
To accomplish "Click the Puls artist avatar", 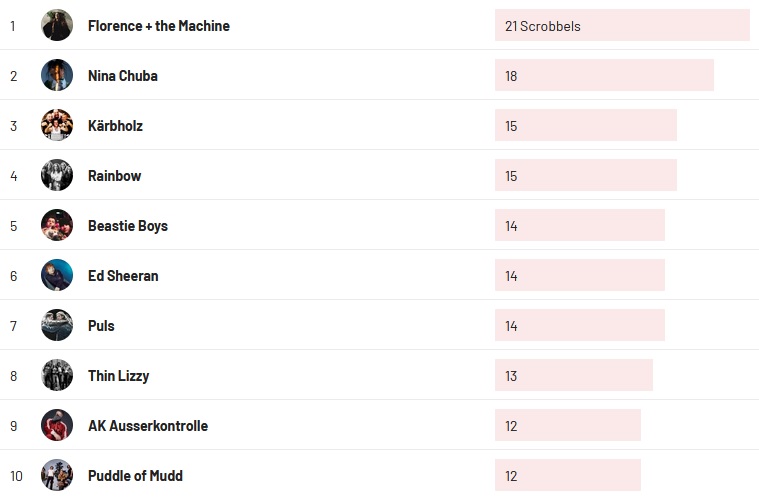I will click(57, 325).
